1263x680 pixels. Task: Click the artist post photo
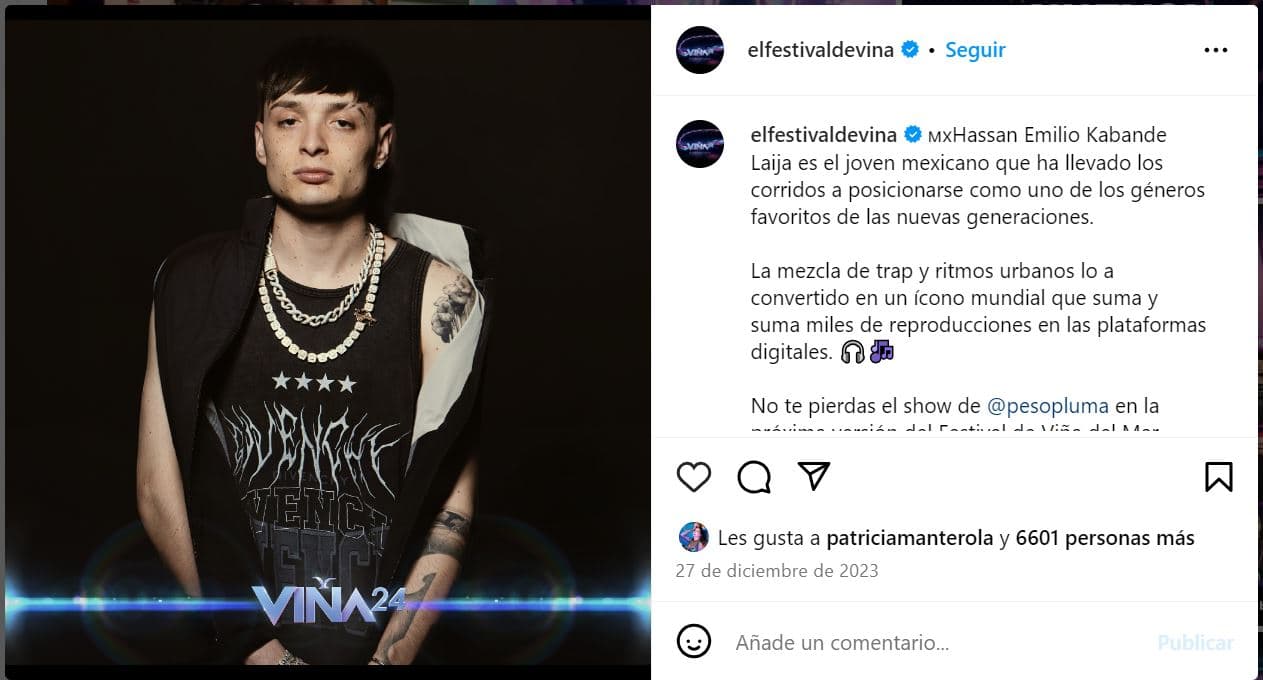click(x=328, y=342)
